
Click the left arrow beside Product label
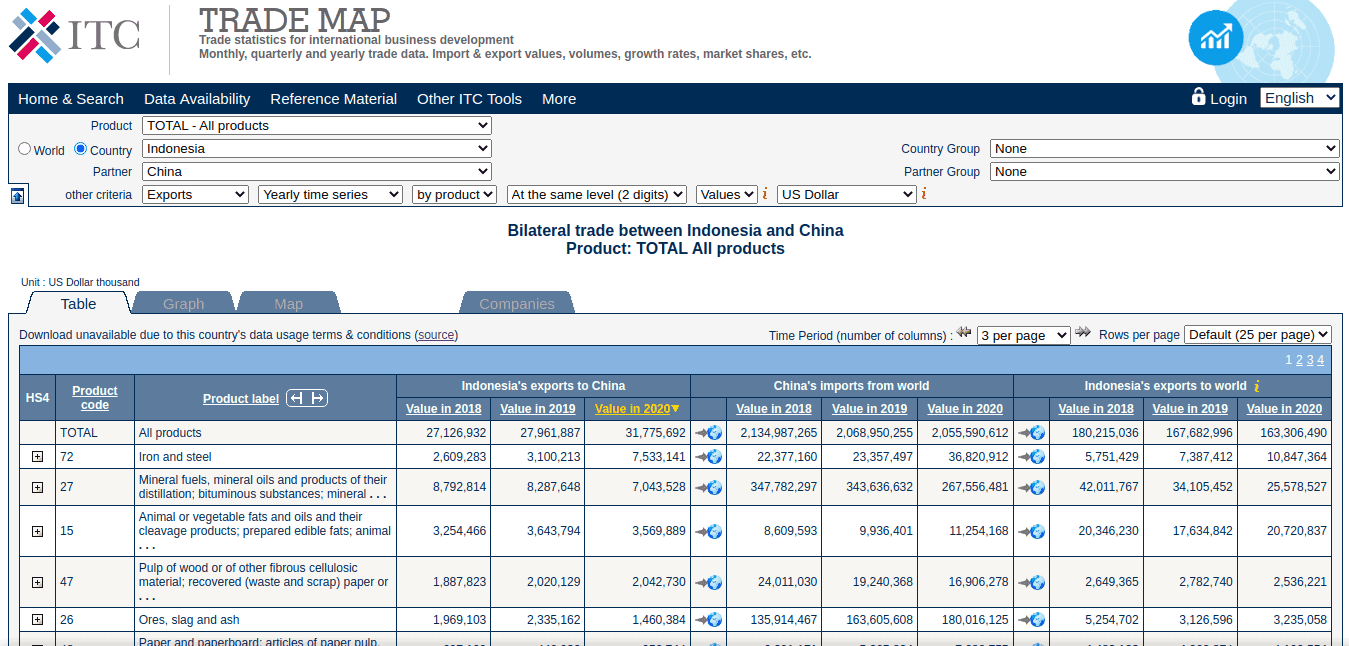point(295,397)
